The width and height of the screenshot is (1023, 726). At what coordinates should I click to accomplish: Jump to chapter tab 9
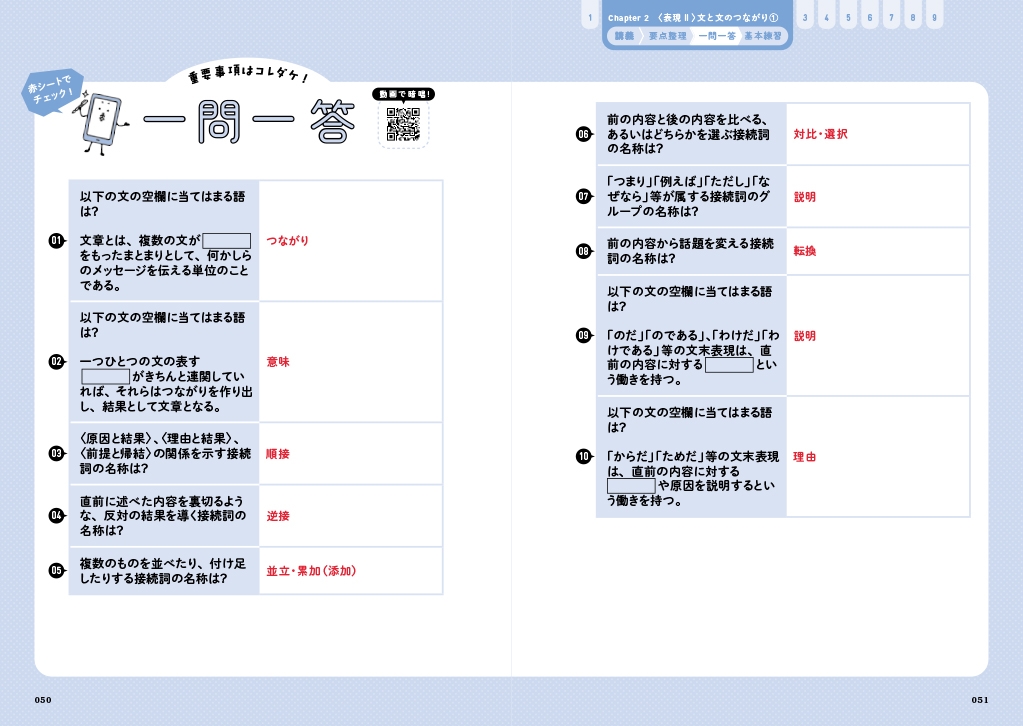[x=933, y=18]
